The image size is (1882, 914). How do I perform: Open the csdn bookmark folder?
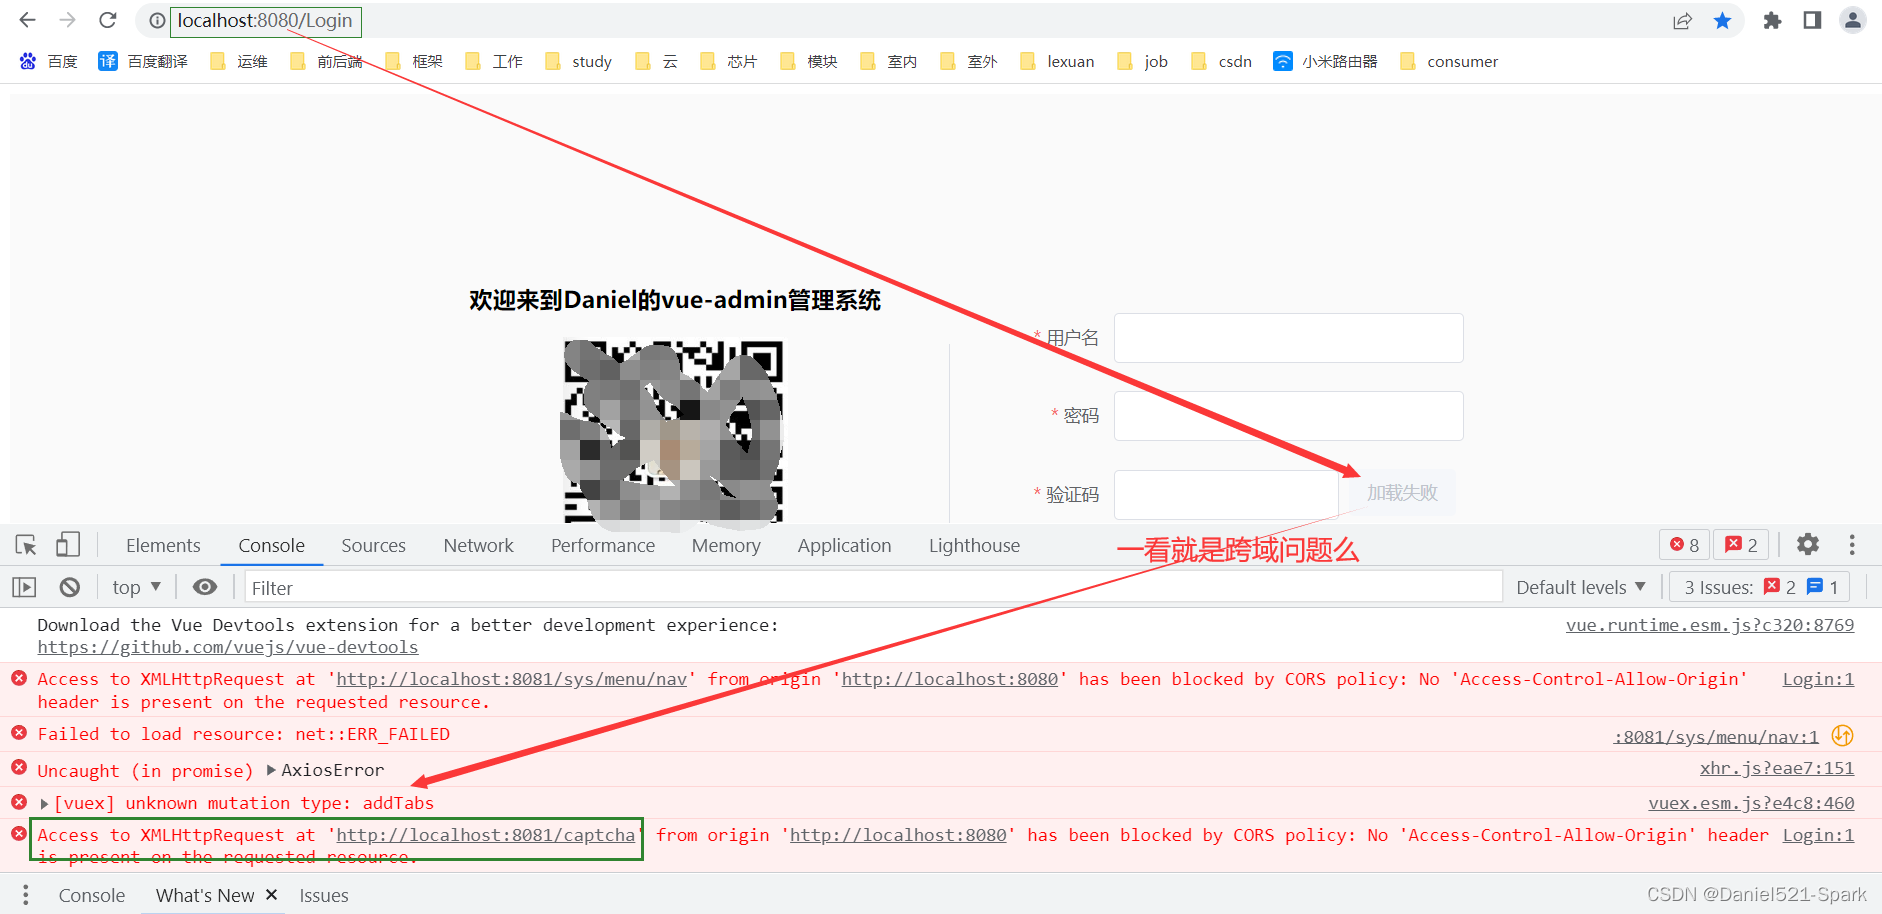coord(1221,62)
